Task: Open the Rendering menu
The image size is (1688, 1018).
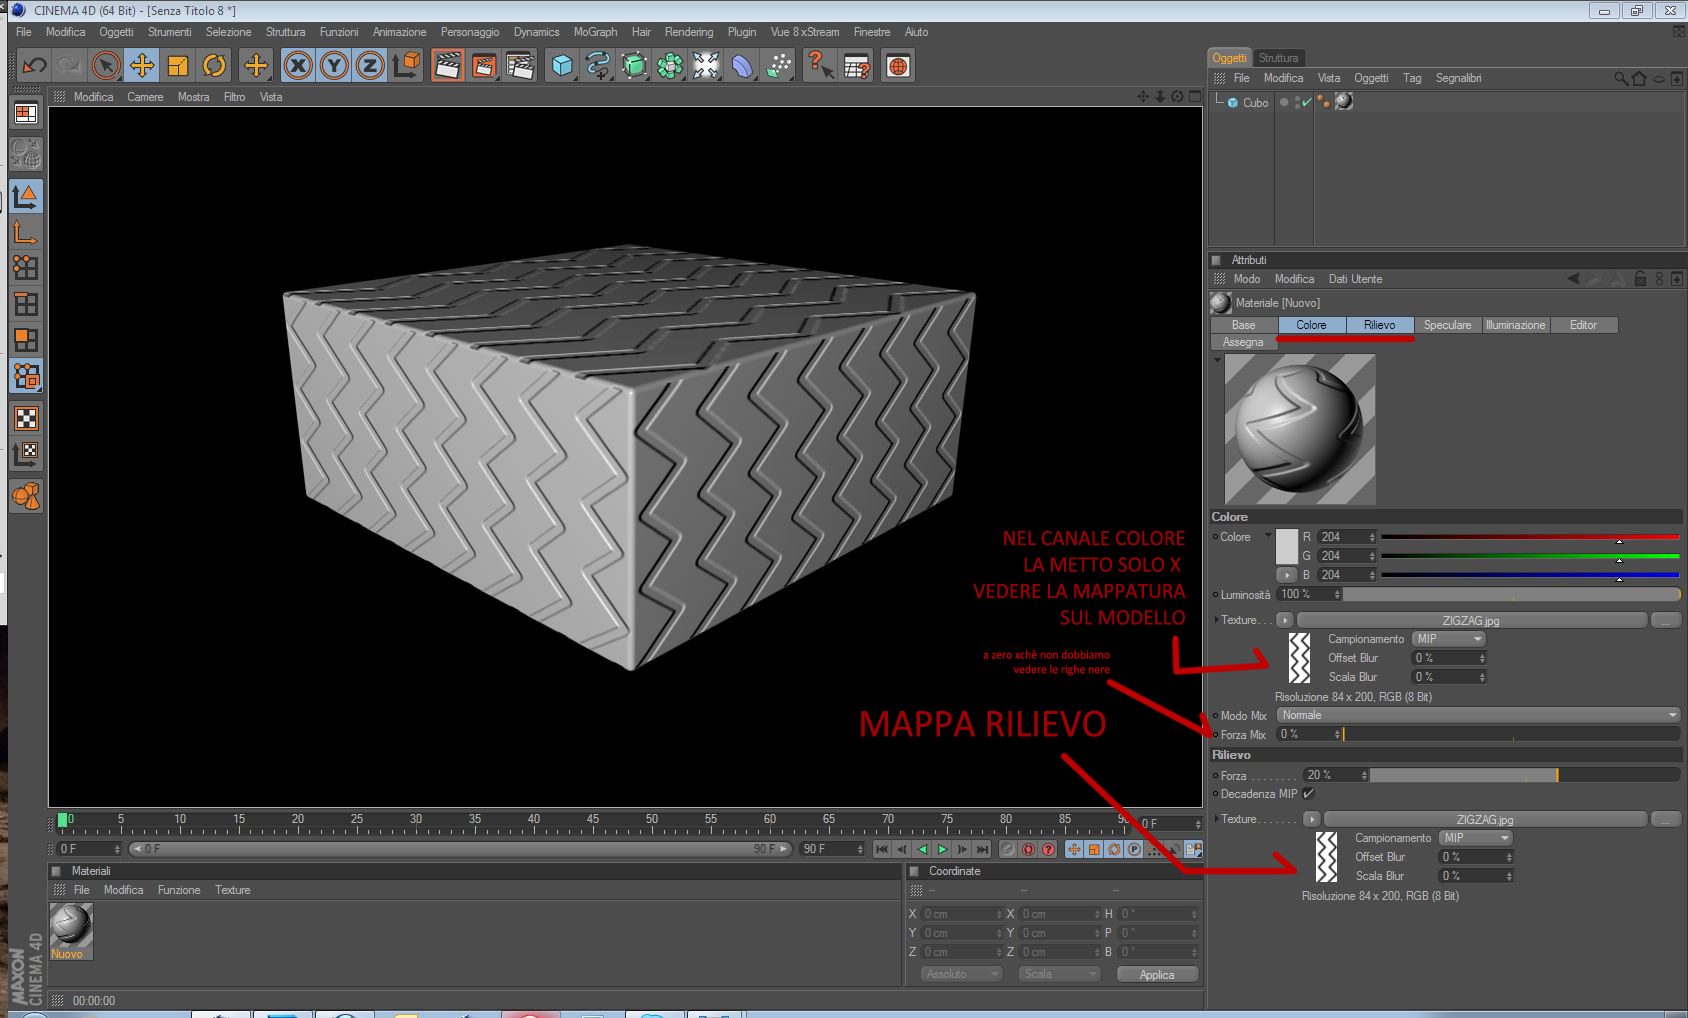Action: click(689, 32)
